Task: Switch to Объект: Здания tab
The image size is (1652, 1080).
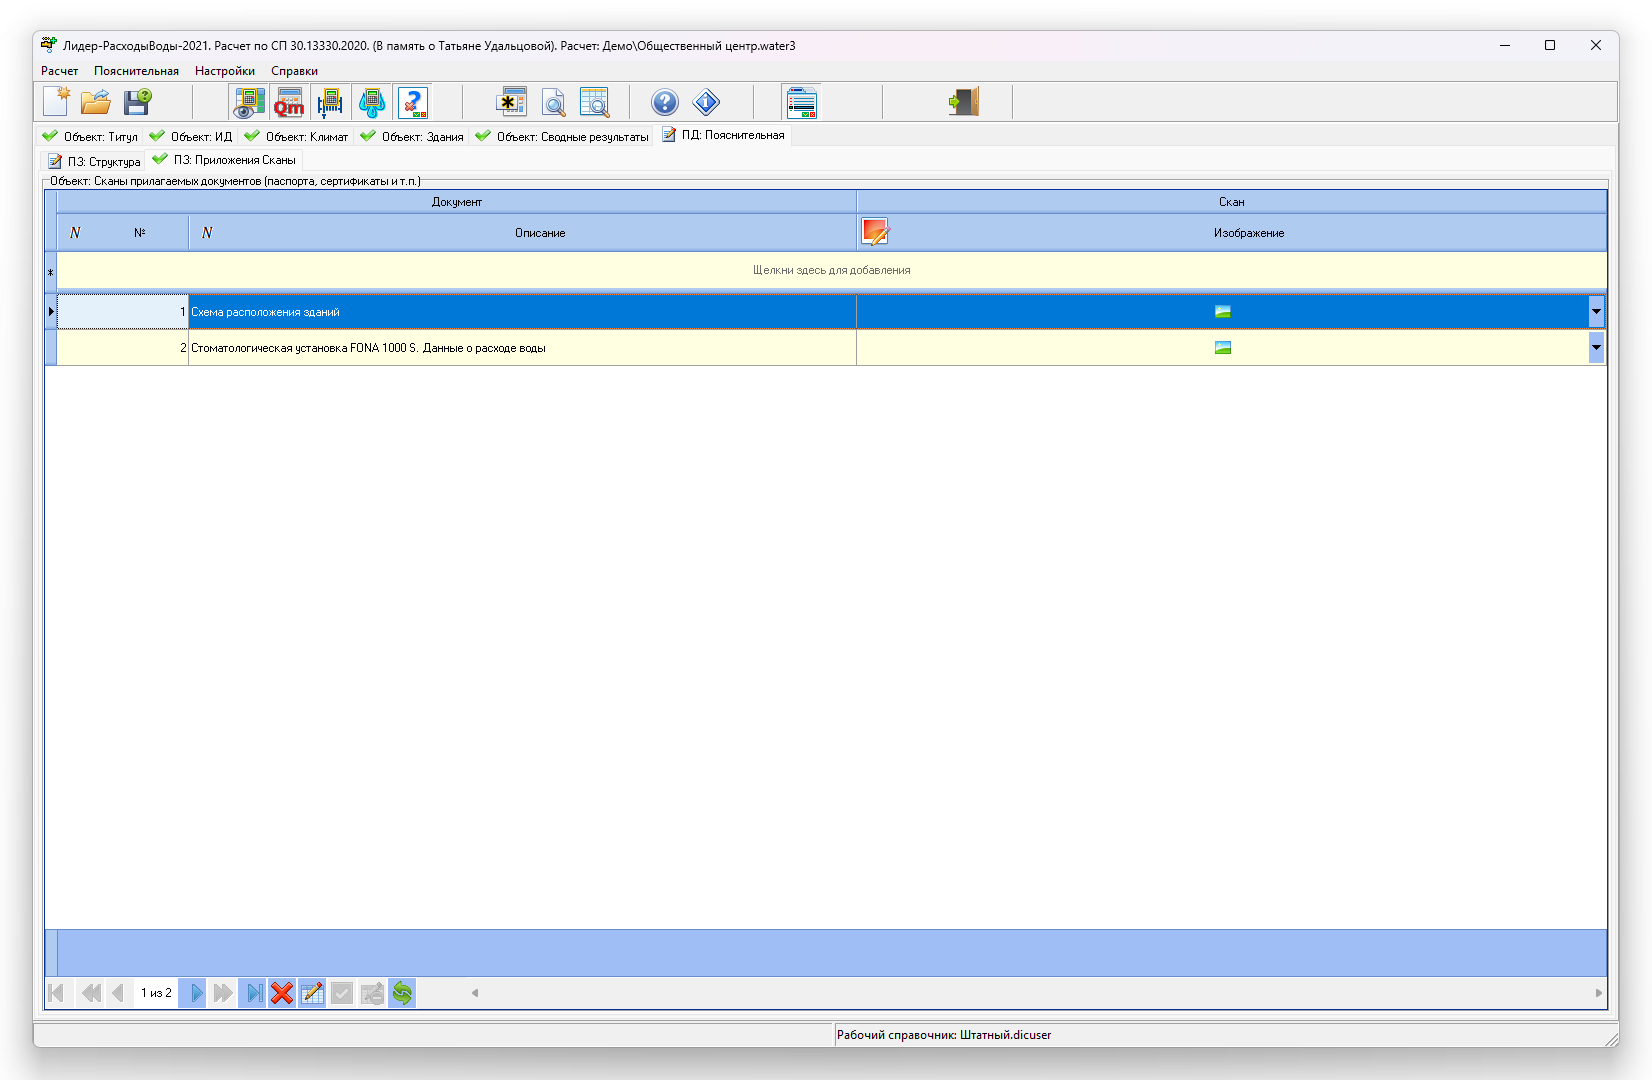Action: click(x=413, y=136)
